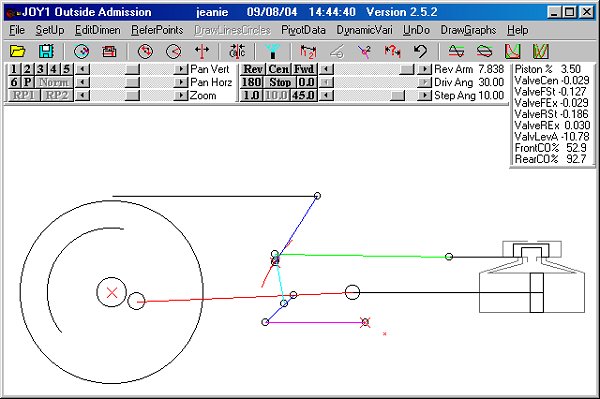600x399 pixels.
Task: Click the yellow open folder icon
Action: tap(18, 51)
